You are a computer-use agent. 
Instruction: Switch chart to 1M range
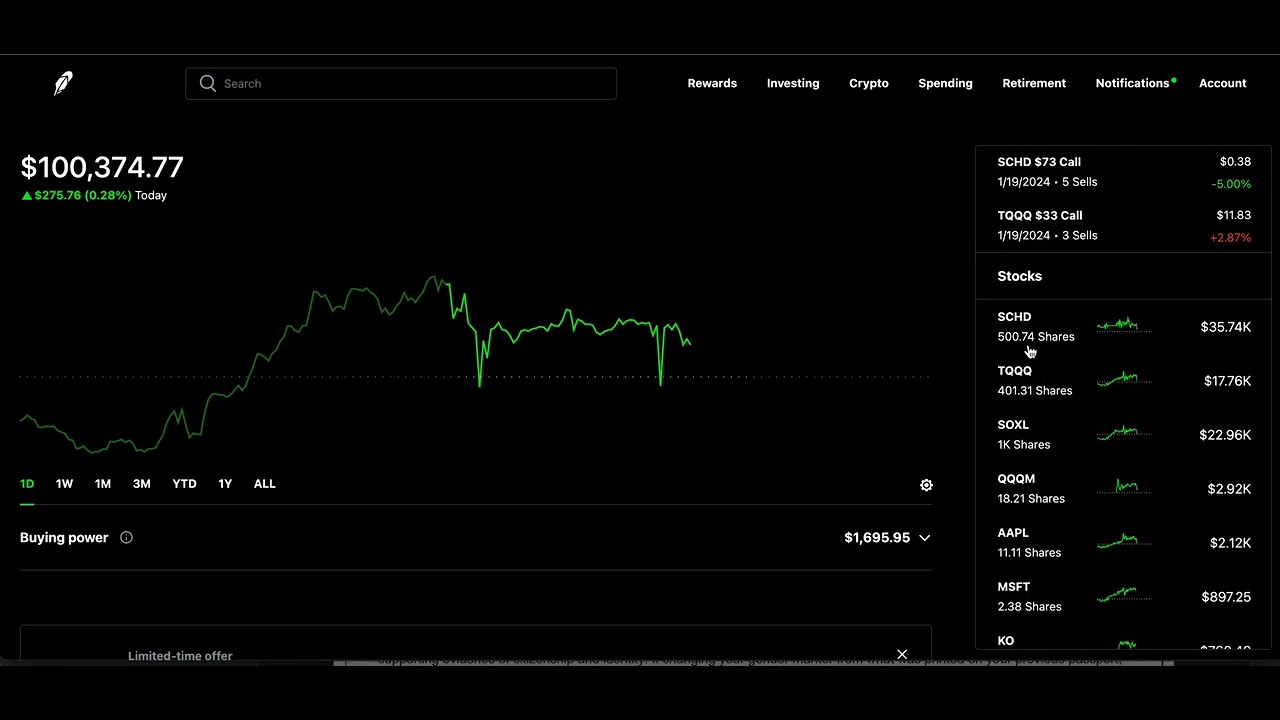102,484
